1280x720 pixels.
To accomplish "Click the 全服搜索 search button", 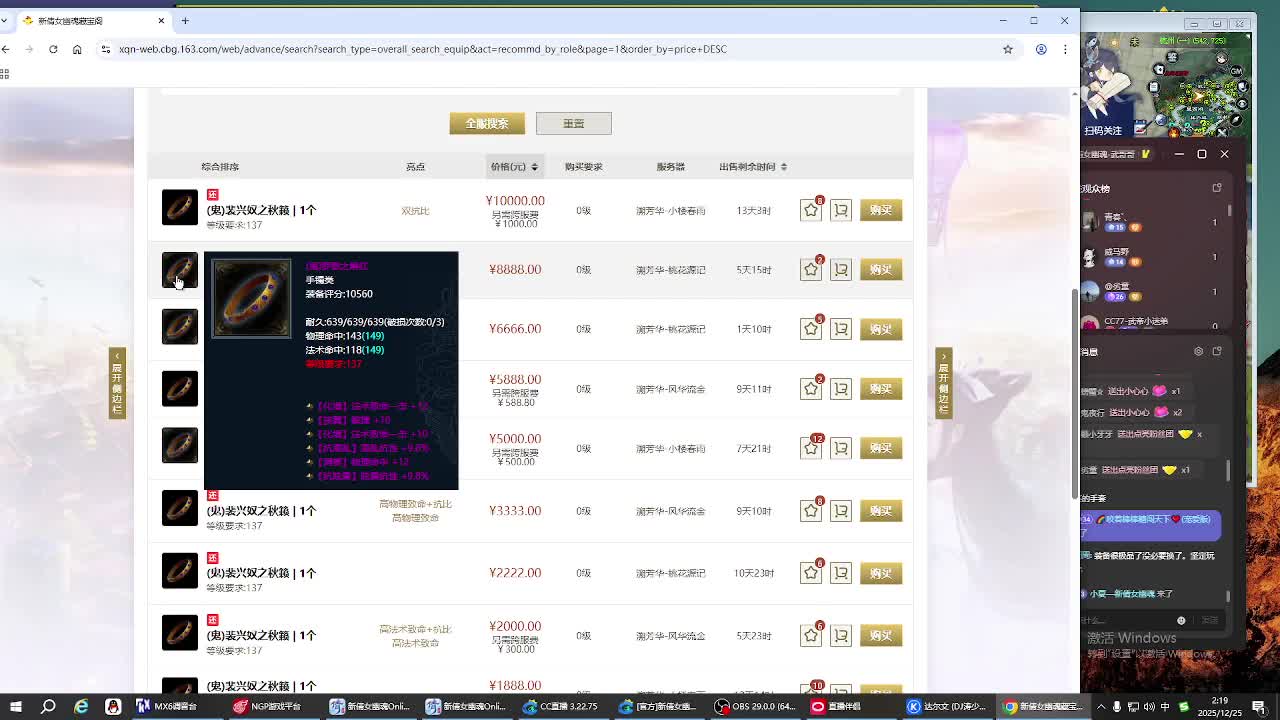I will 487,123.
